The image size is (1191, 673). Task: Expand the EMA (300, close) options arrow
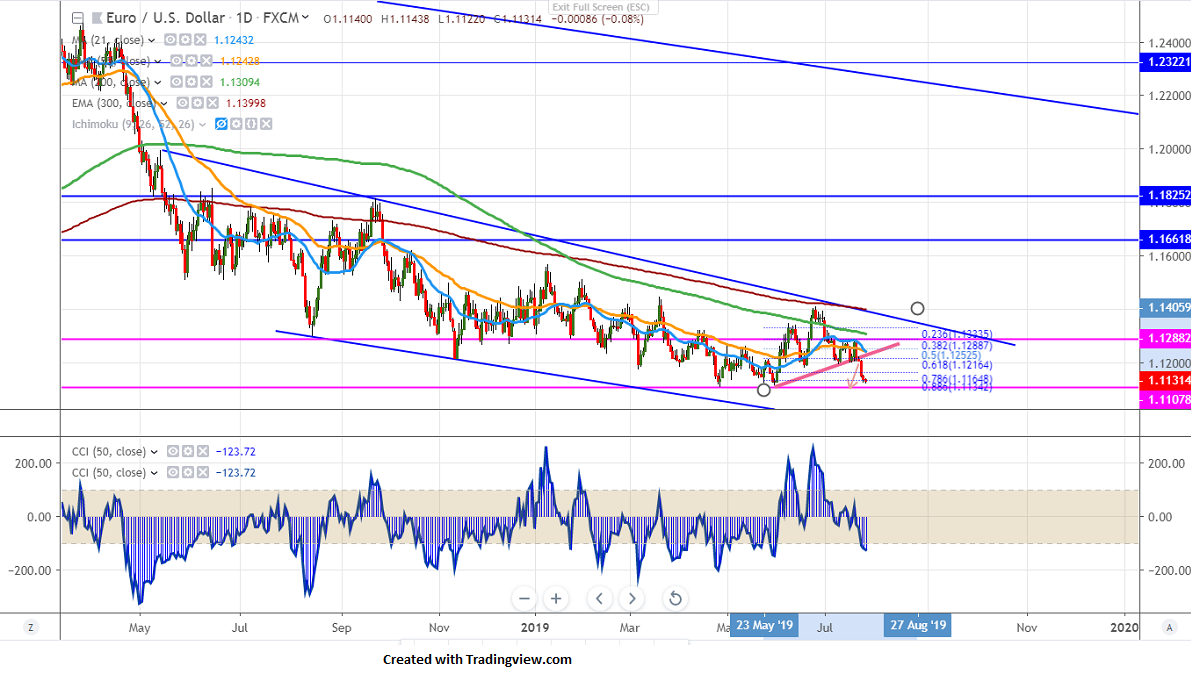[x=164, y=104]
